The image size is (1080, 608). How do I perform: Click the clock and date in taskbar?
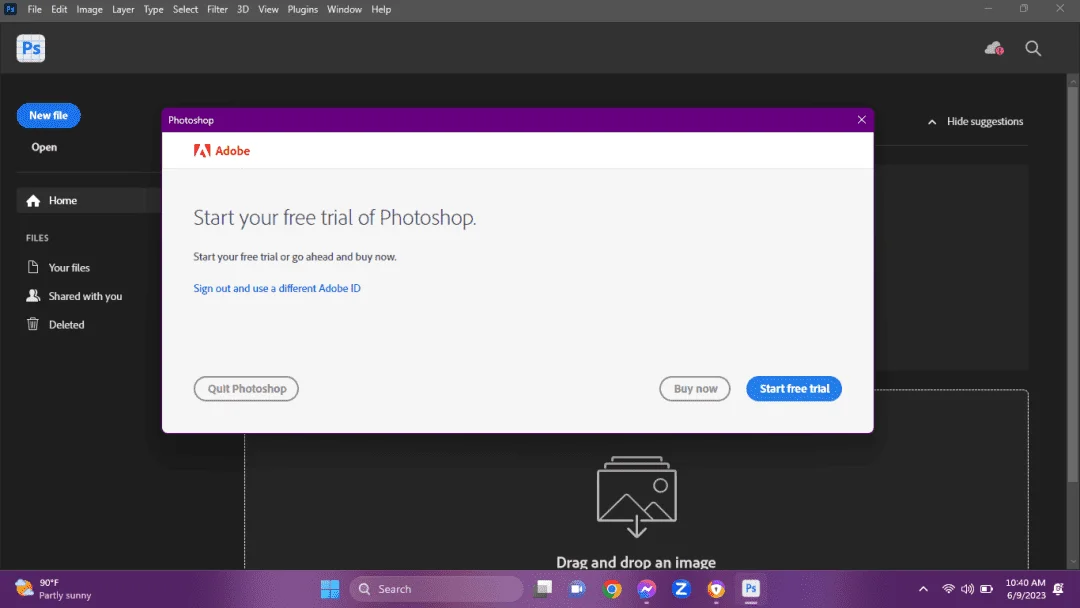click(x=1025, y=589)
